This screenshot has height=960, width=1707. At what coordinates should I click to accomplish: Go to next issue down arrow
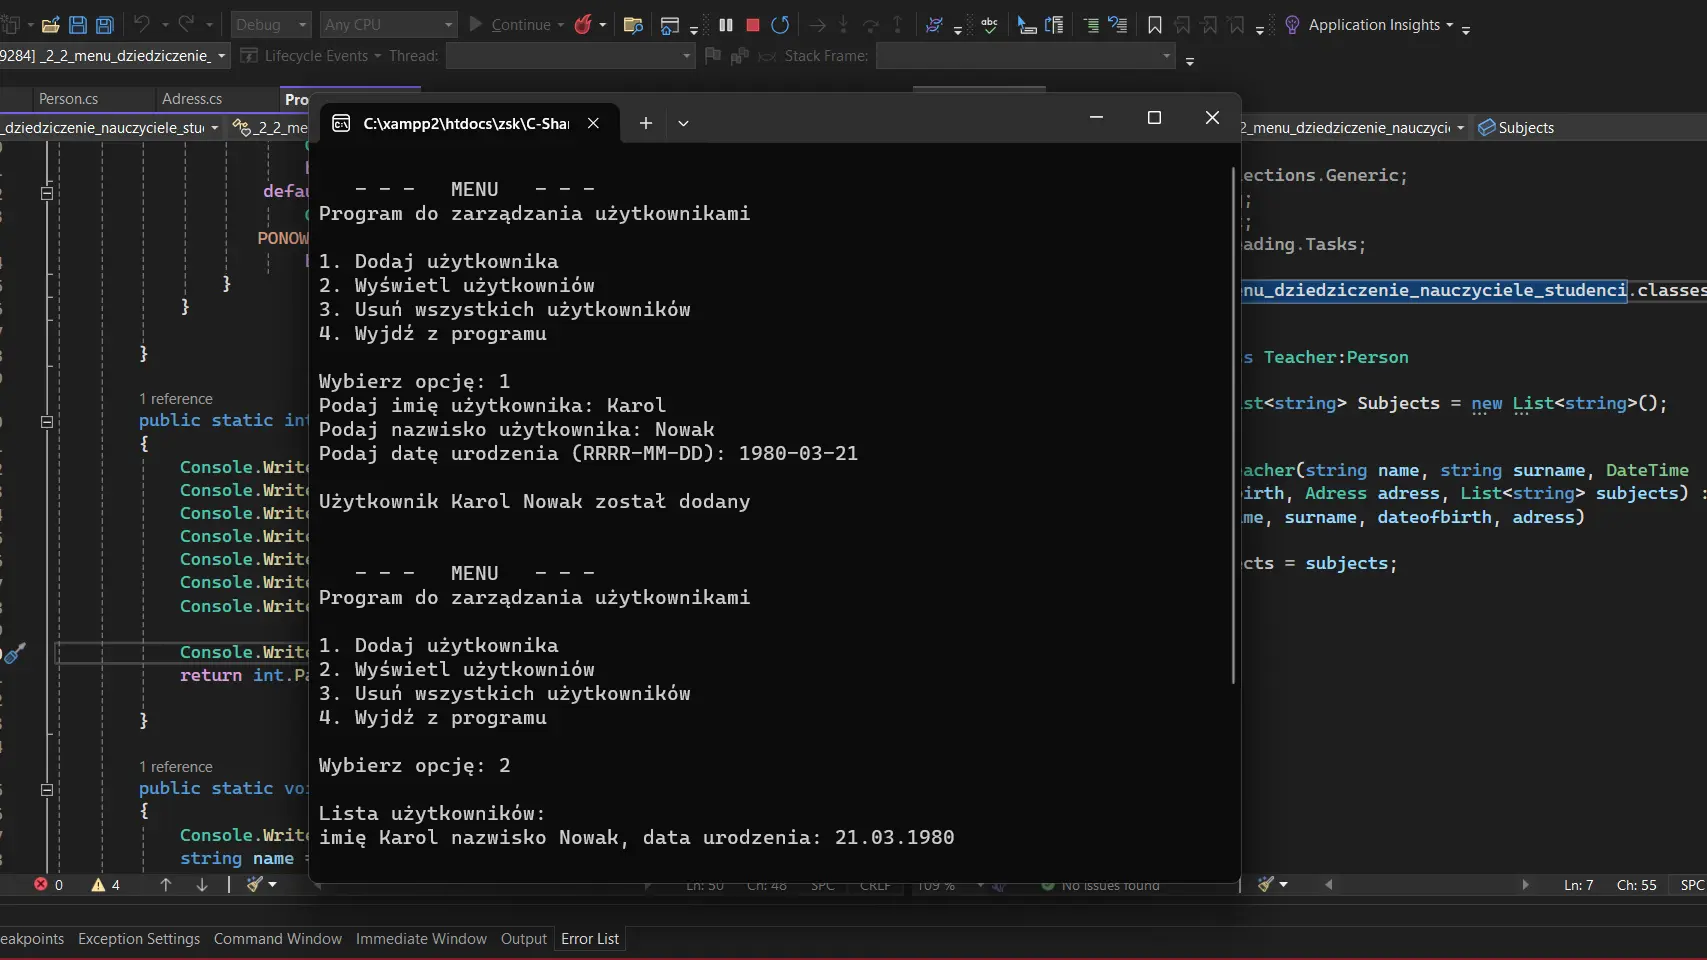point(202,885)
